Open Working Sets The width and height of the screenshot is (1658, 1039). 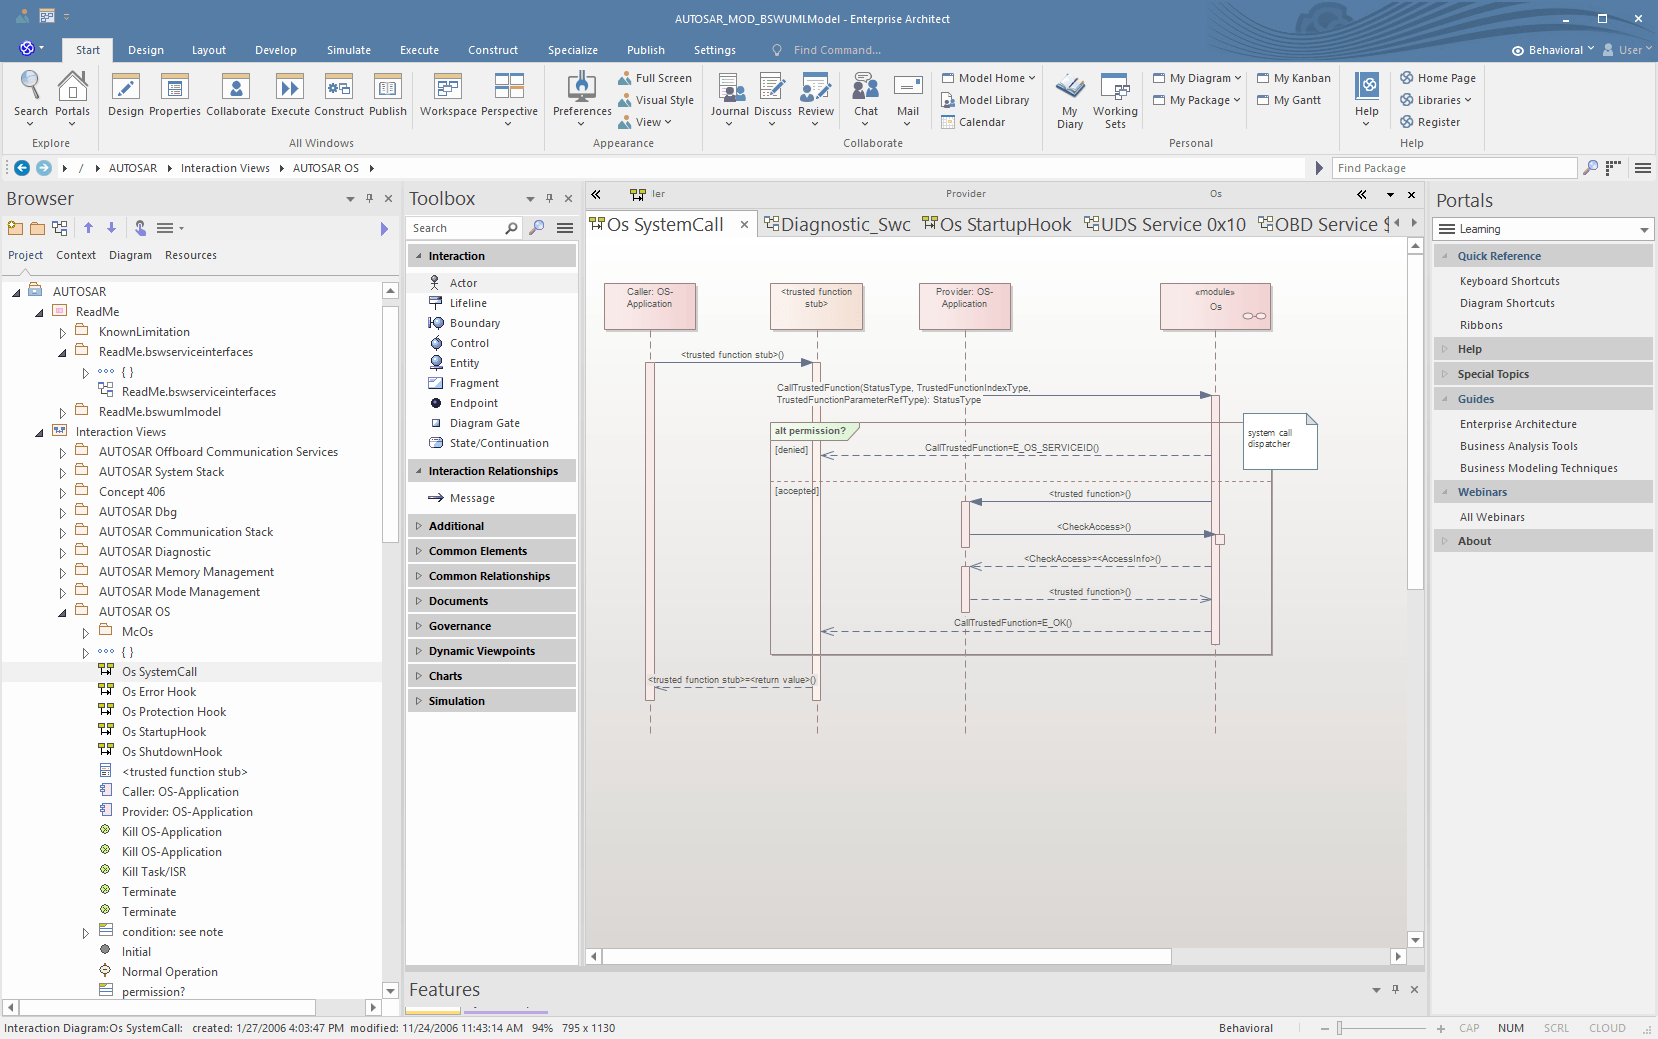click(1115, 100)
